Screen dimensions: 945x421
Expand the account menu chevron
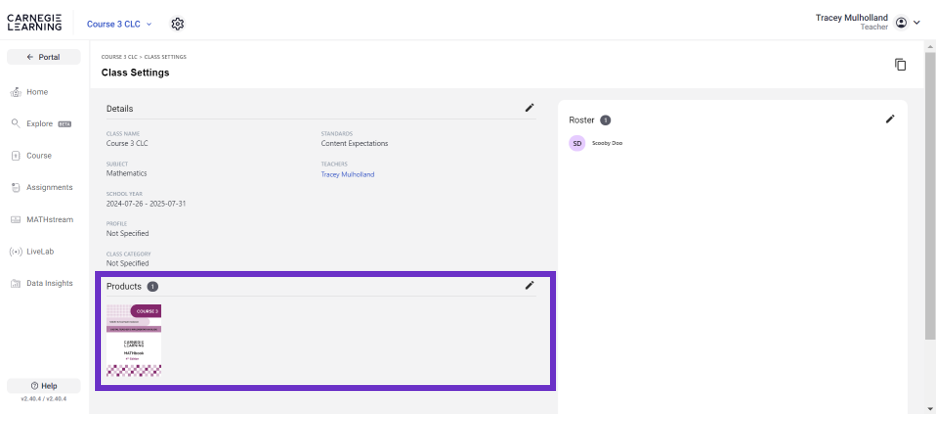point(917,23)
